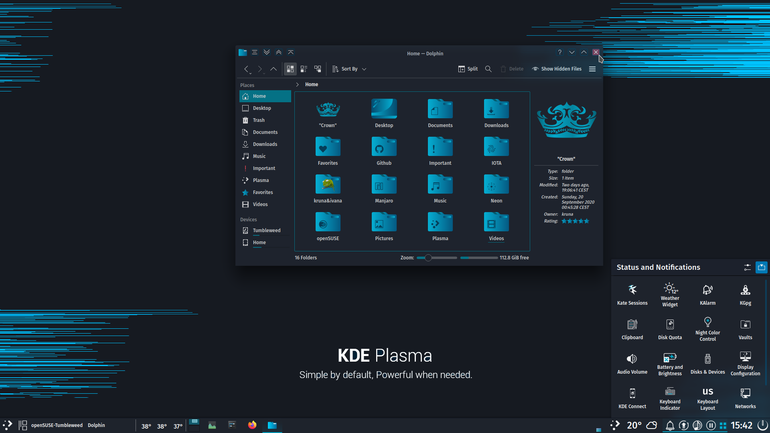Click the shade window button in title bar

click(291, 52)
